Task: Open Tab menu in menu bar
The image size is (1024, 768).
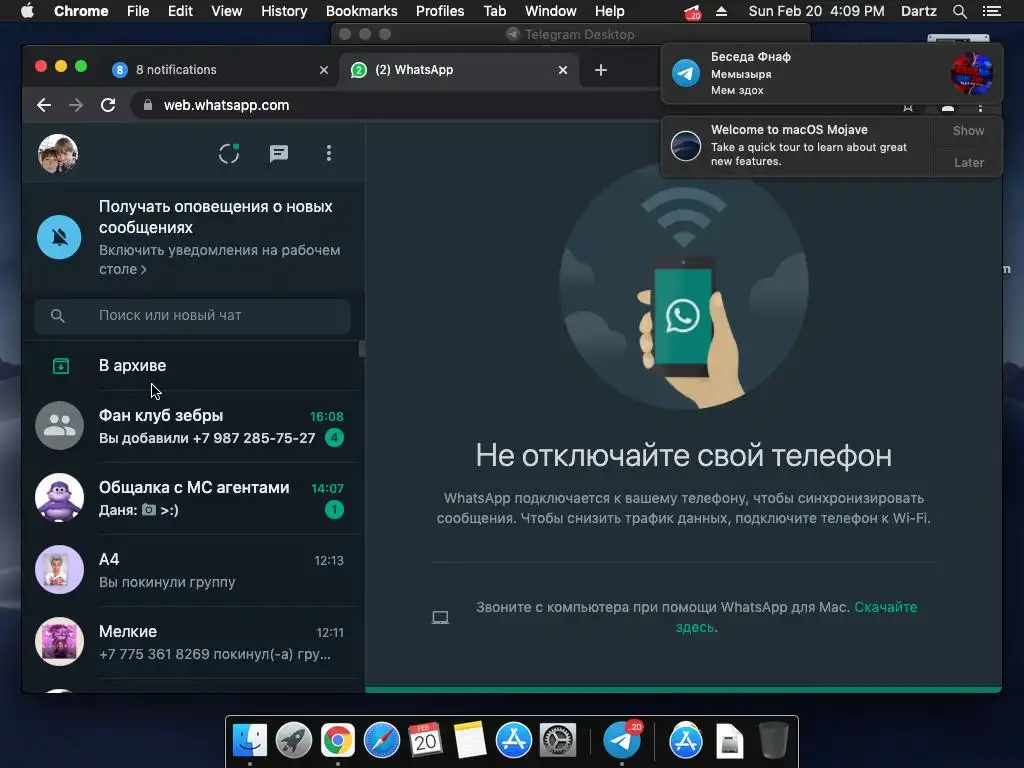Action: coord(495,11)
